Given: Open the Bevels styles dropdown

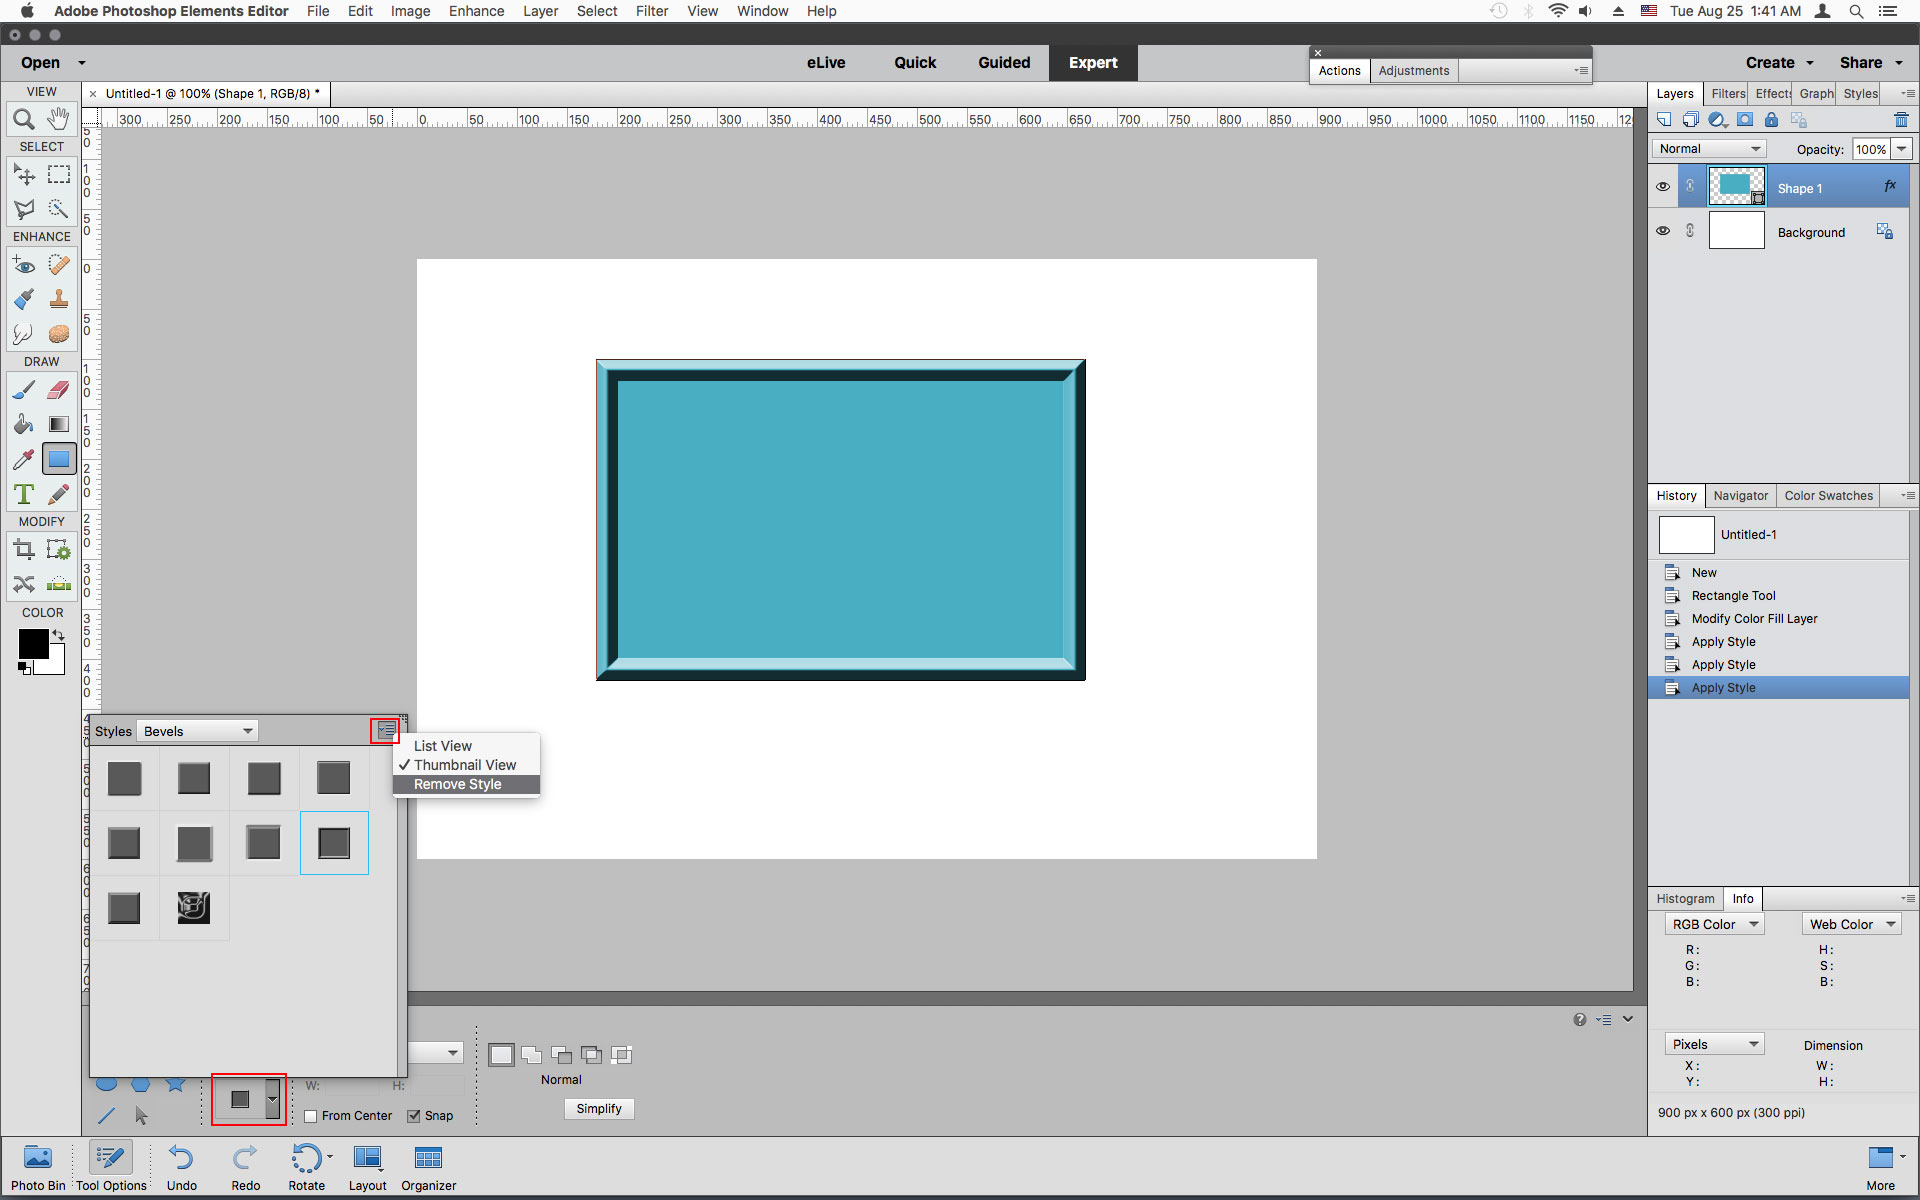Looking at the screenshot, I should pyautogui.click(x=198, y=731).
